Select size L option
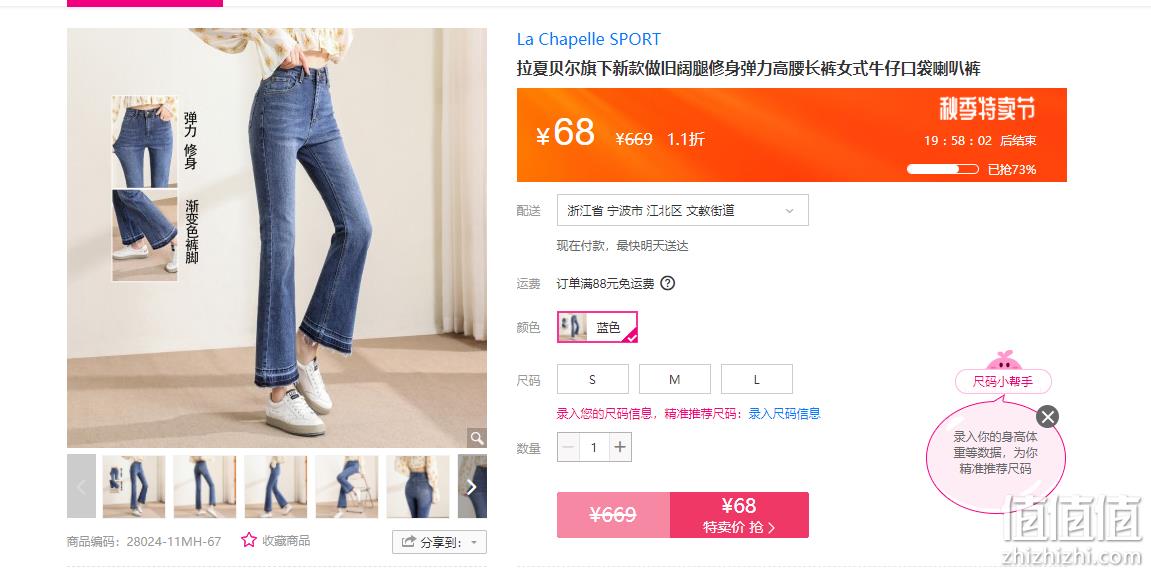This screenshot has height=574, width=1151. (757, 379)
